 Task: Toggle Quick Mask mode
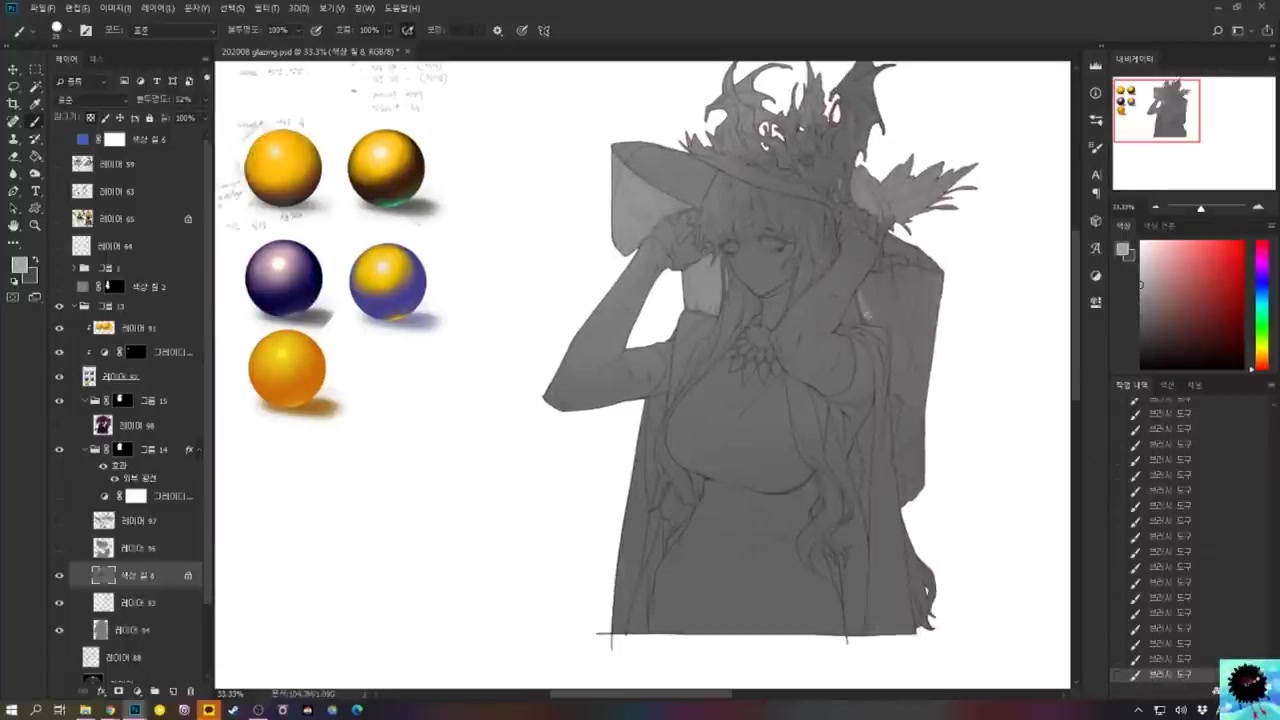pyautogui.click(x=13, y=297)
